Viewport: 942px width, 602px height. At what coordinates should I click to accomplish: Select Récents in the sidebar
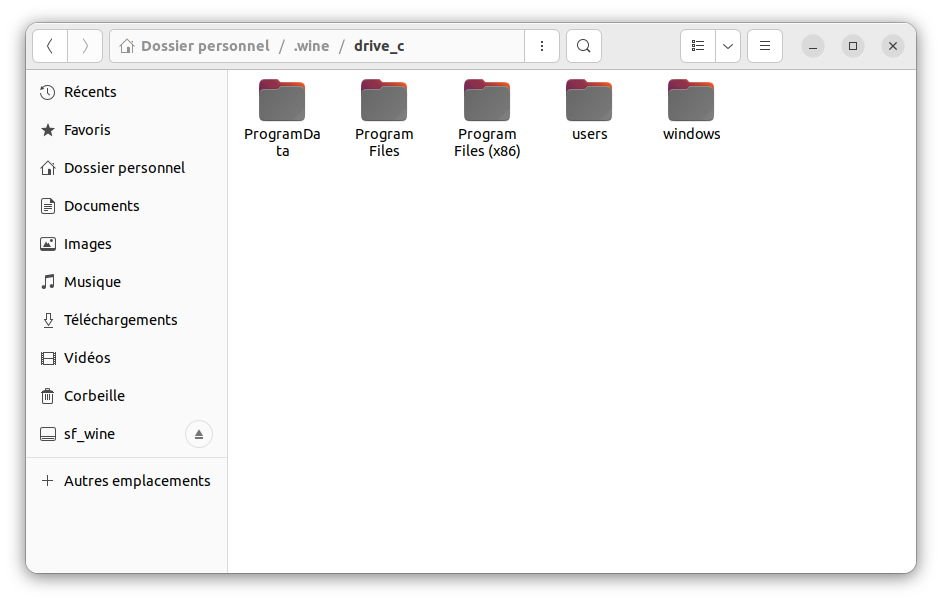[126, 92]
